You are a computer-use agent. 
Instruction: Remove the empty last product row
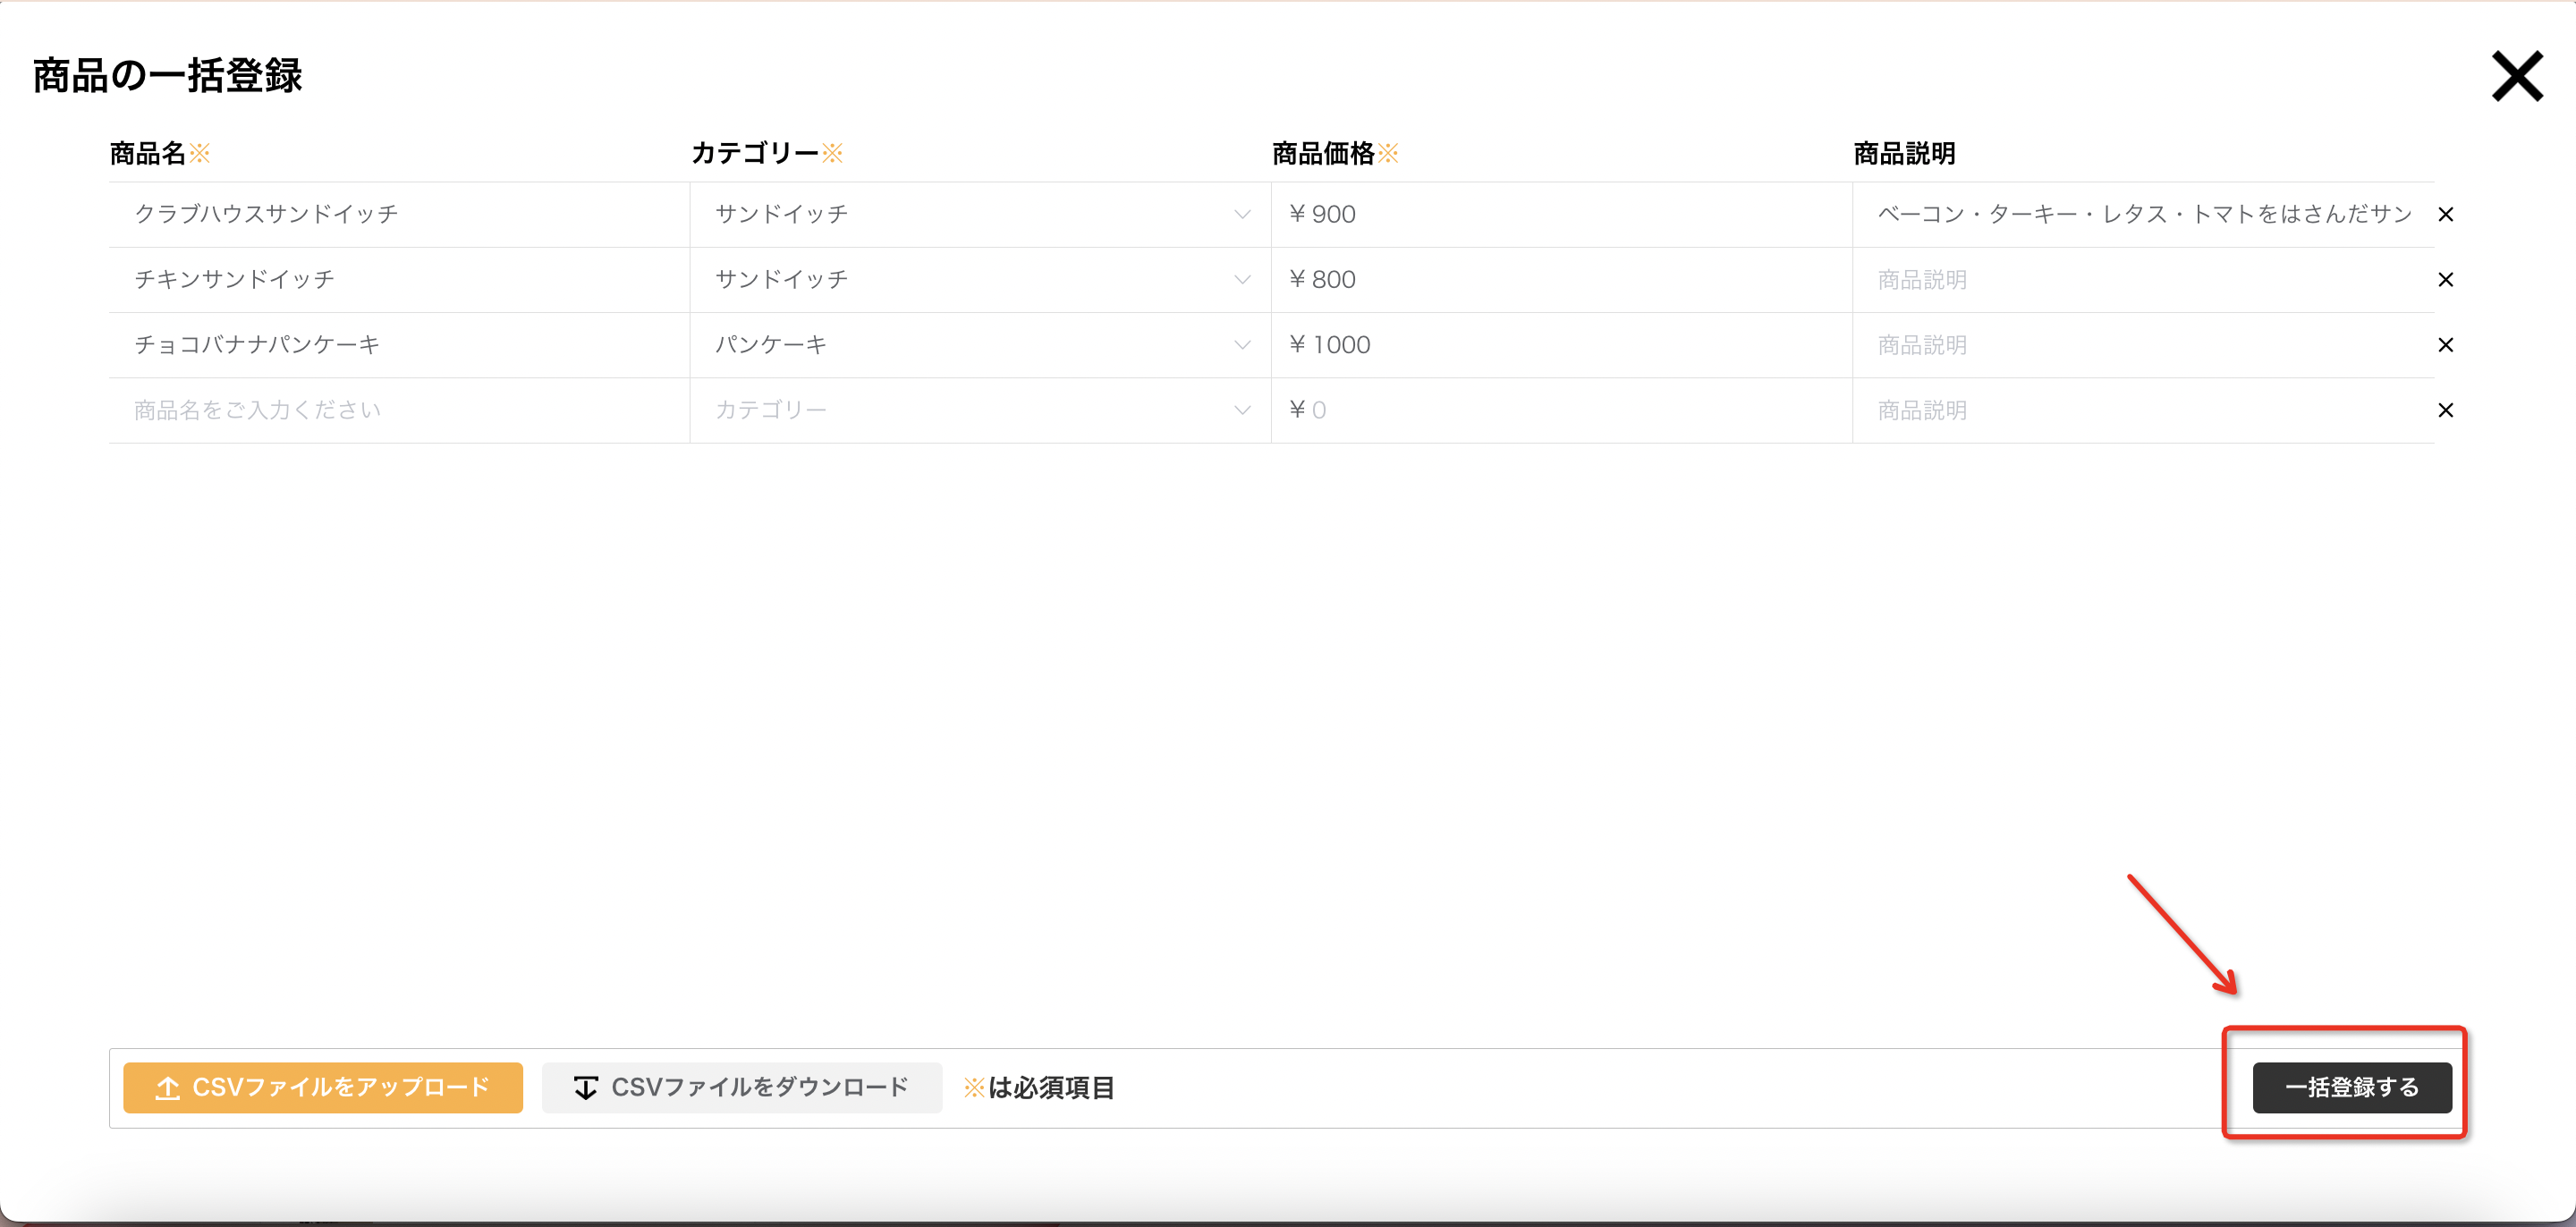click(2445, 410)
